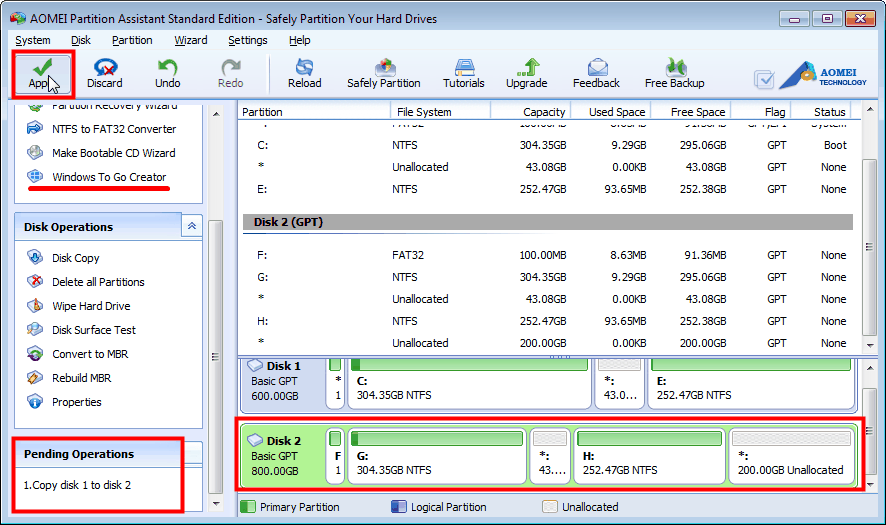Sort by the Partition column header

pyautogui.click(x=314, y=111)
